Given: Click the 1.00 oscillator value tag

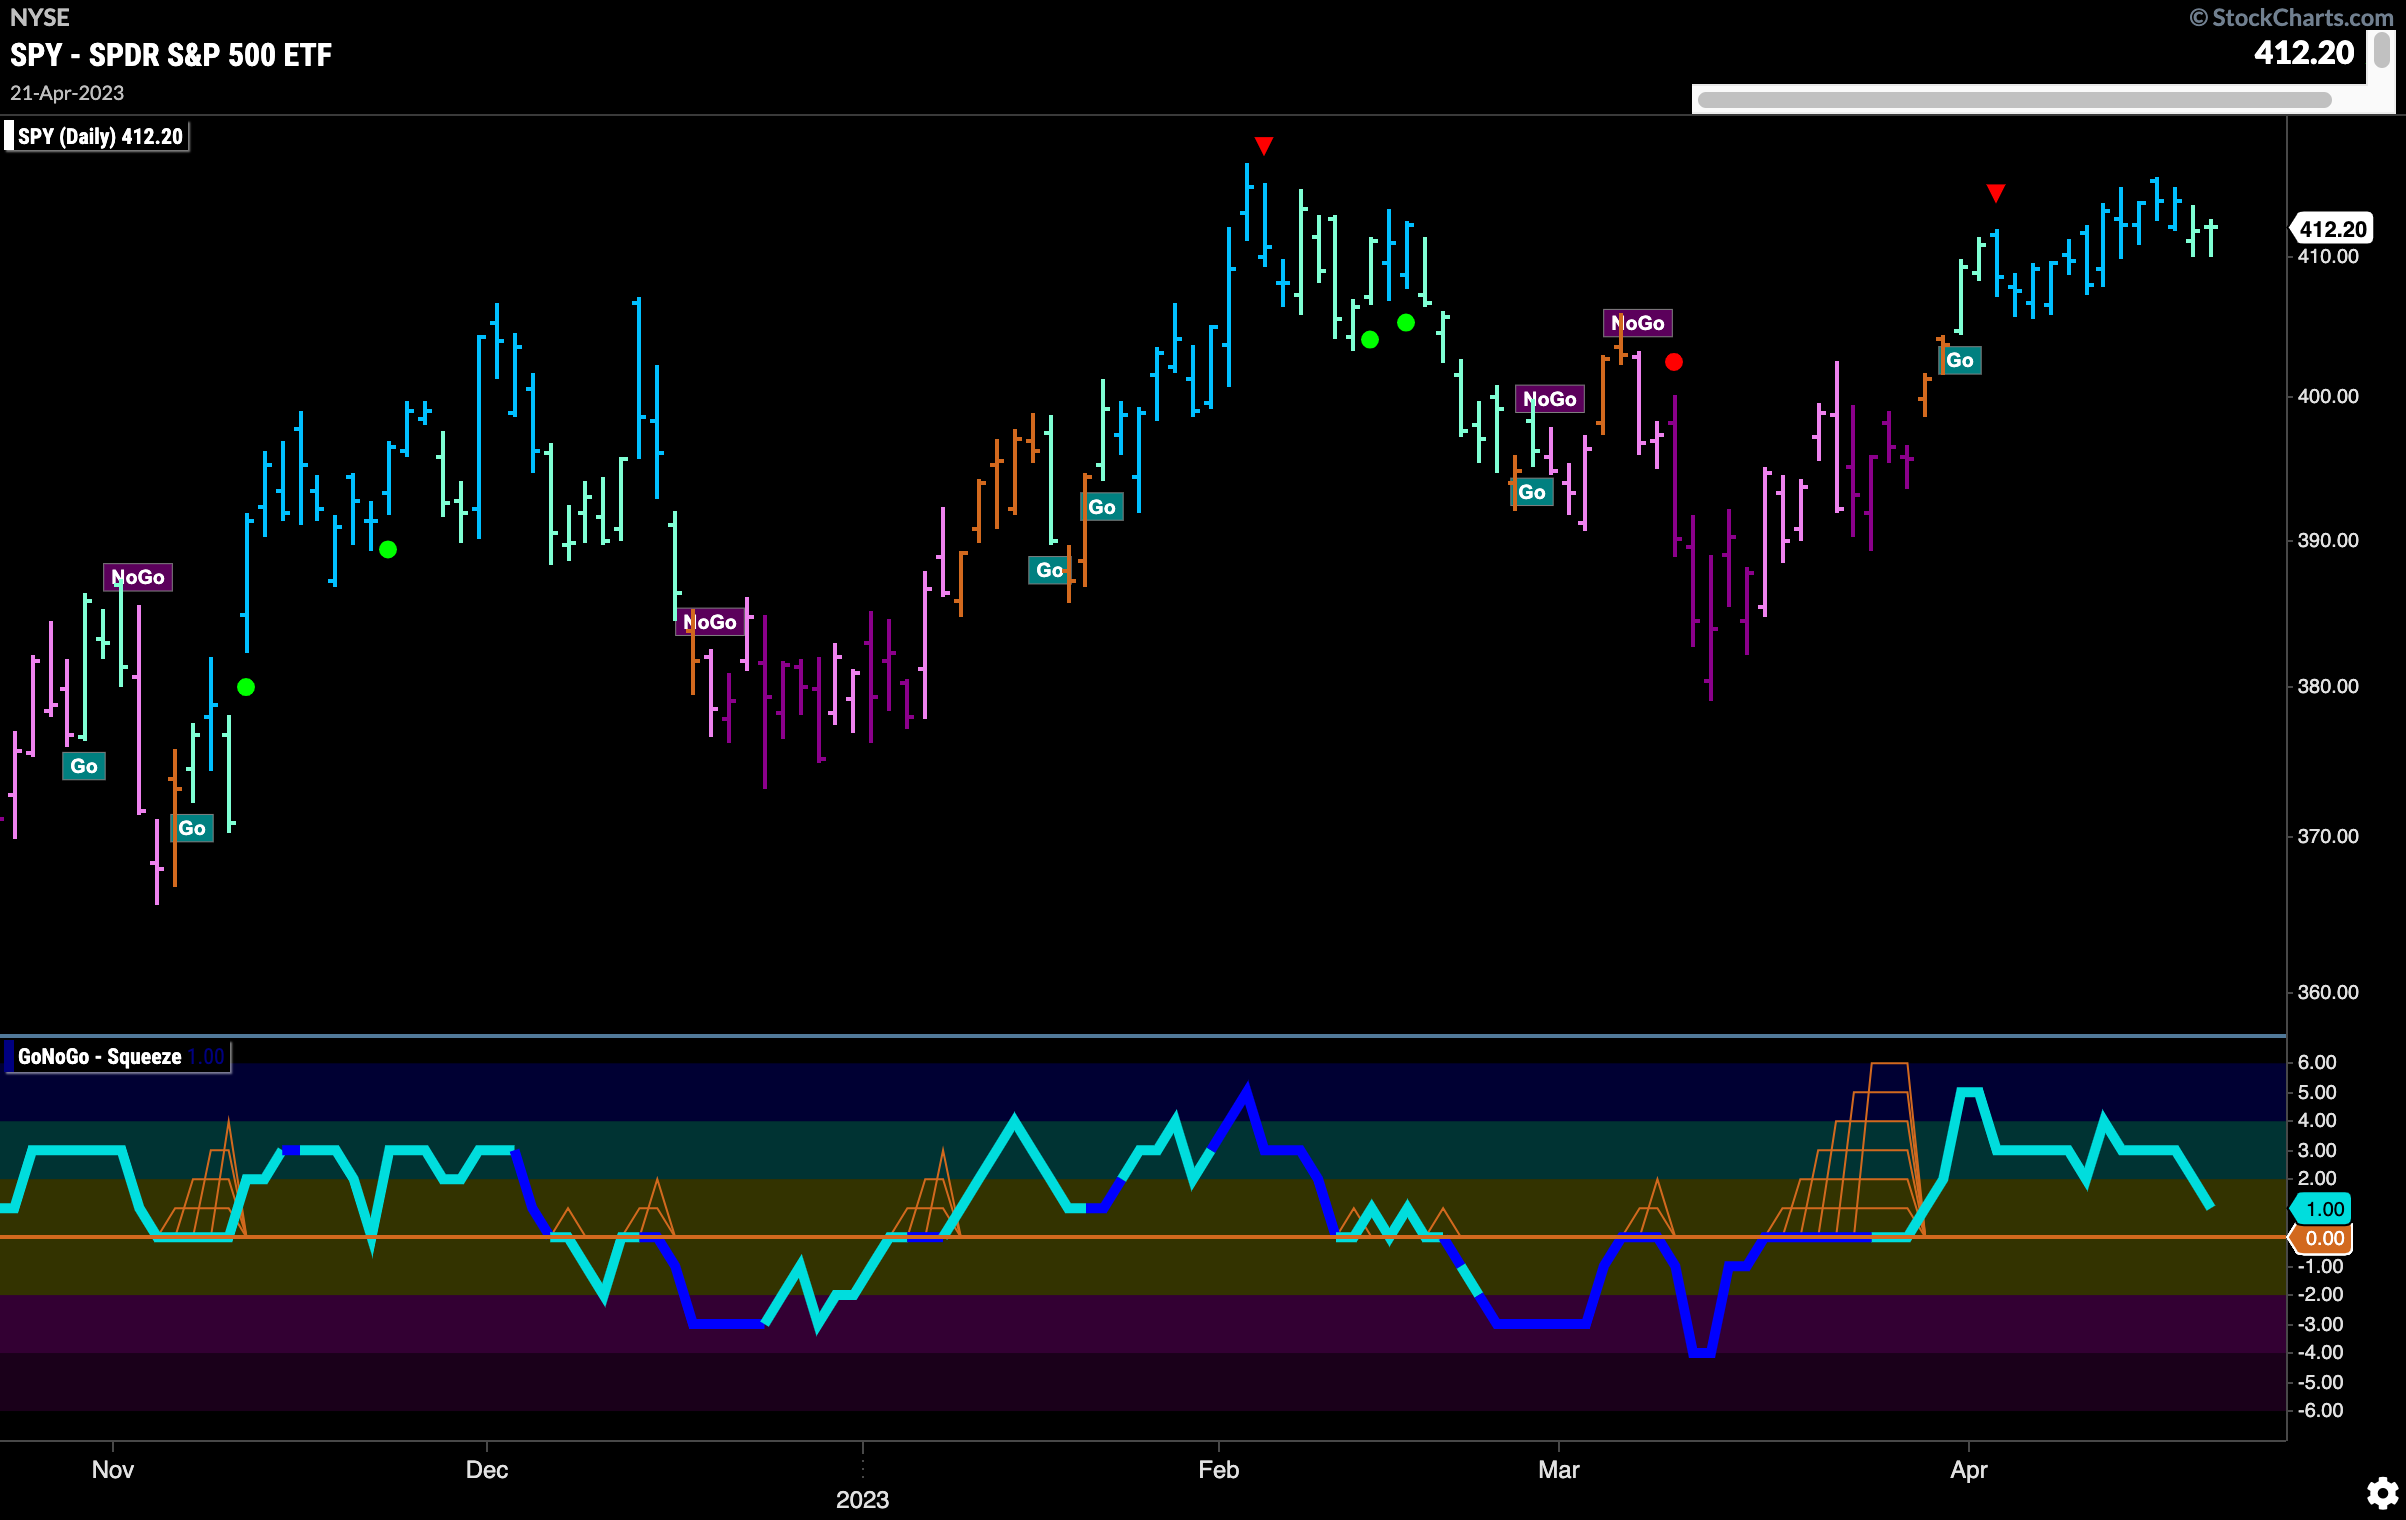Looking at the screenshot, I should (2322, 1209).
